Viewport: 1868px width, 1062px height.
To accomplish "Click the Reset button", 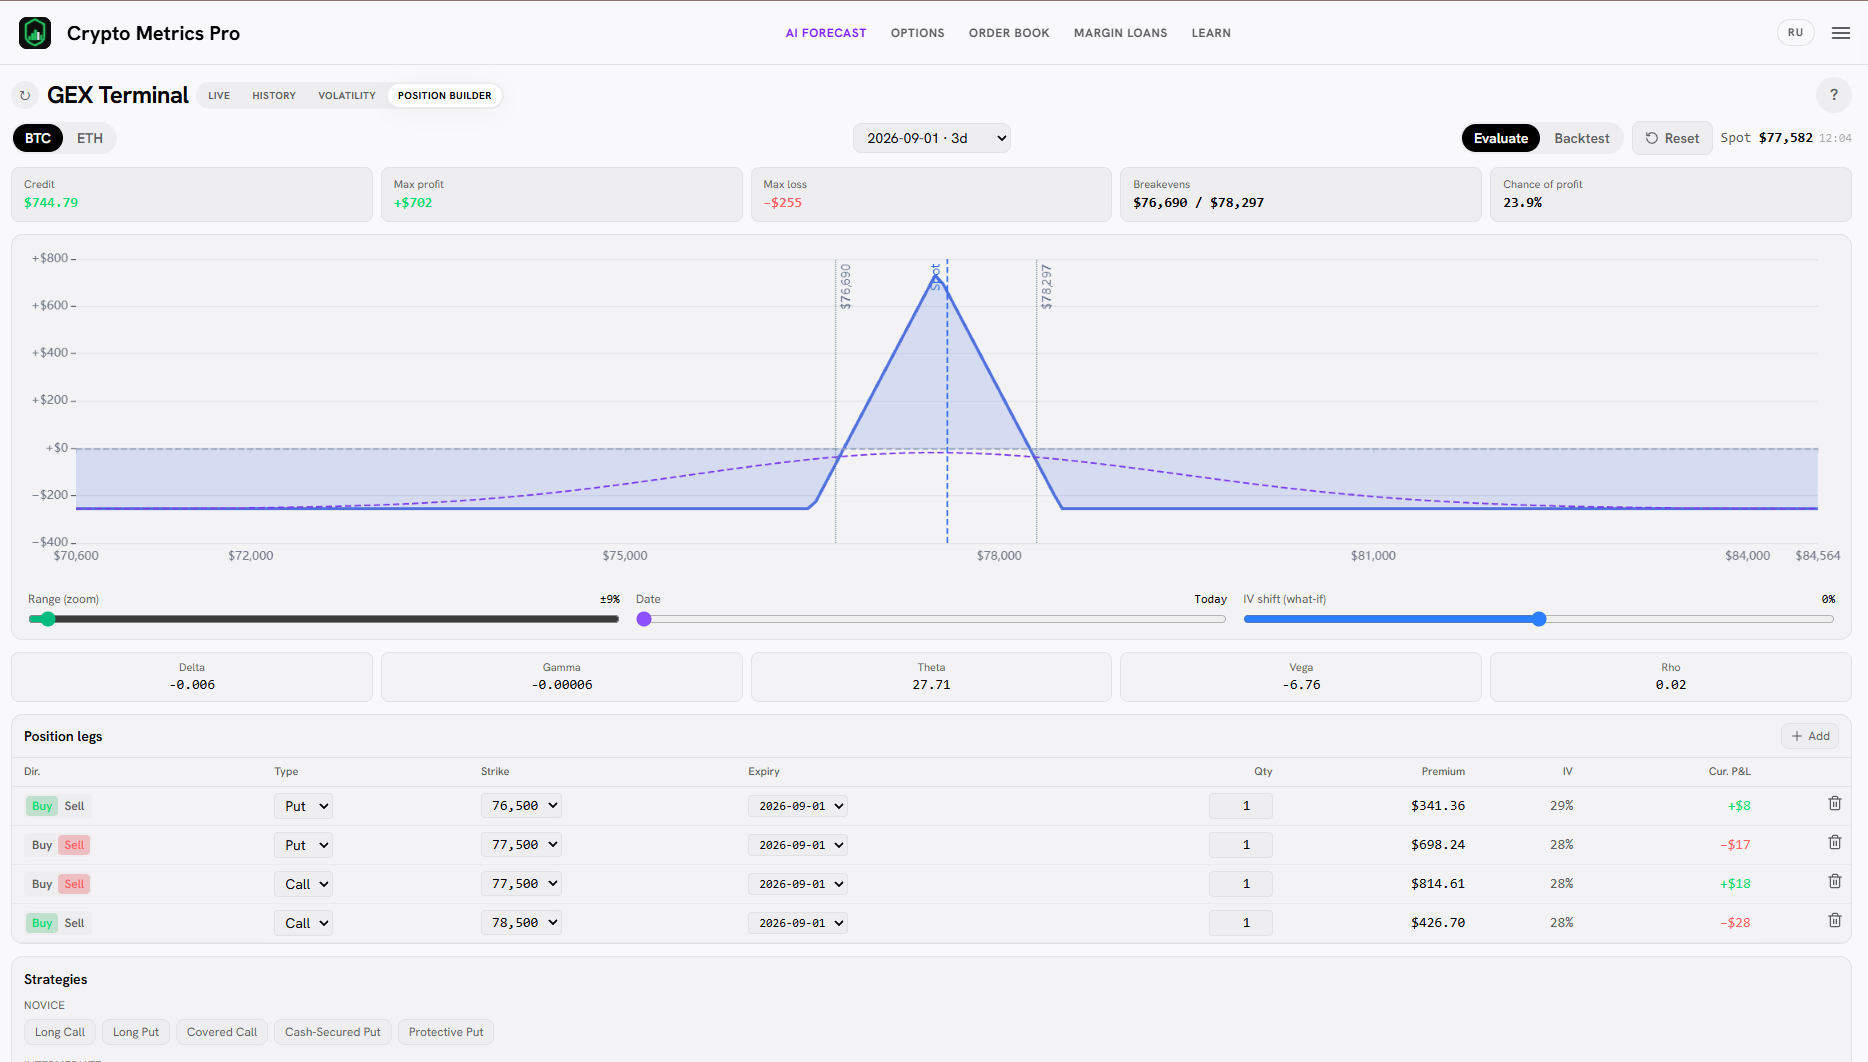I will click(x=1672, y=138).
